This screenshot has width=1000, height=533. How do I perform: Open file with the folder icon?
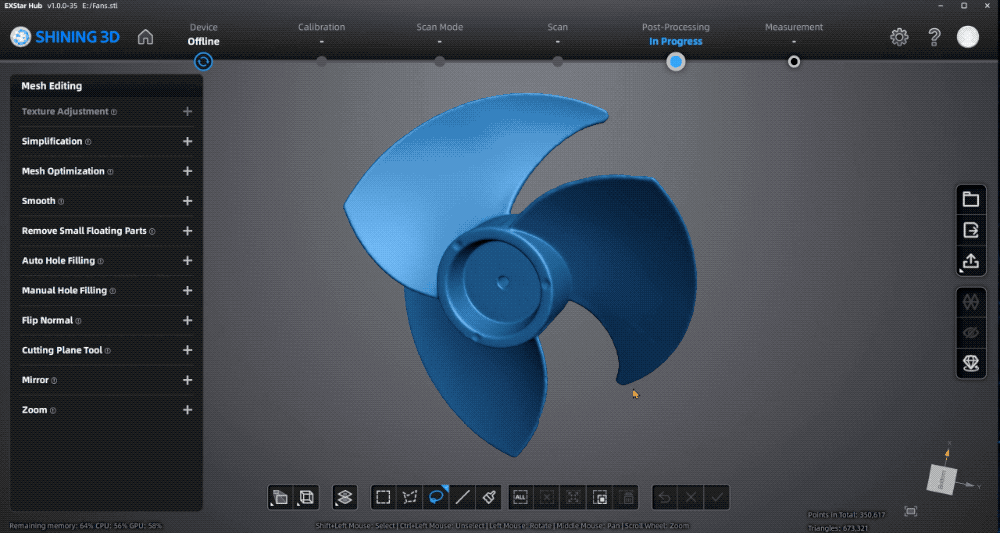[970, 199]
